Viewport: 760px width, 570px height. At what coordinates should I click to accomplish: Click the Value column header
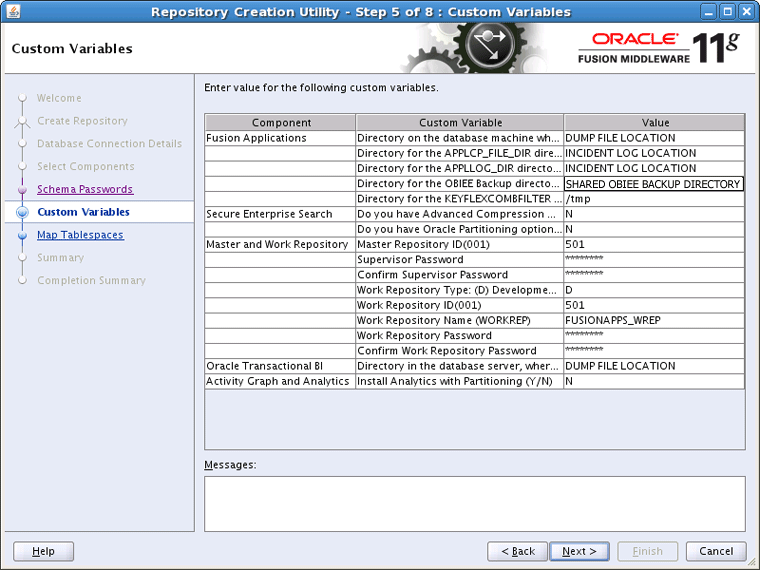[654, 122]
